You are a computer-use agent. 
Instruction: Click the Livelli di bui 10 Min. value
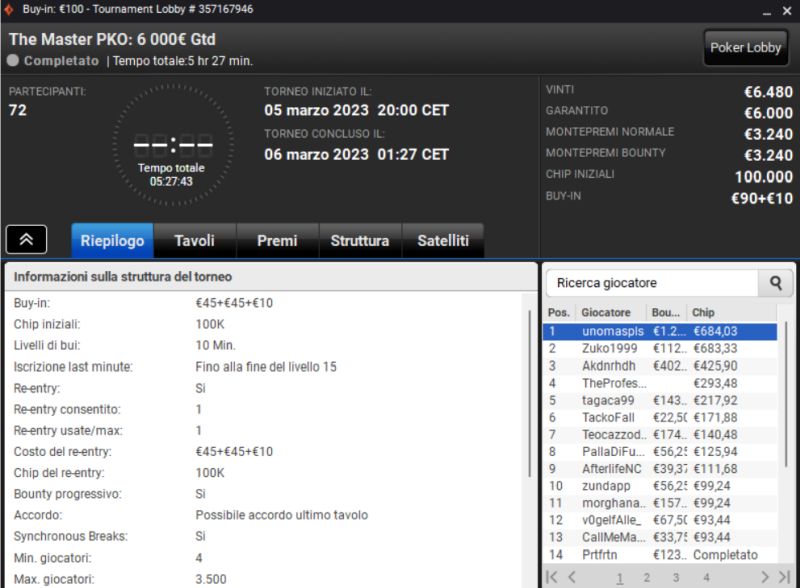(215, 346)
